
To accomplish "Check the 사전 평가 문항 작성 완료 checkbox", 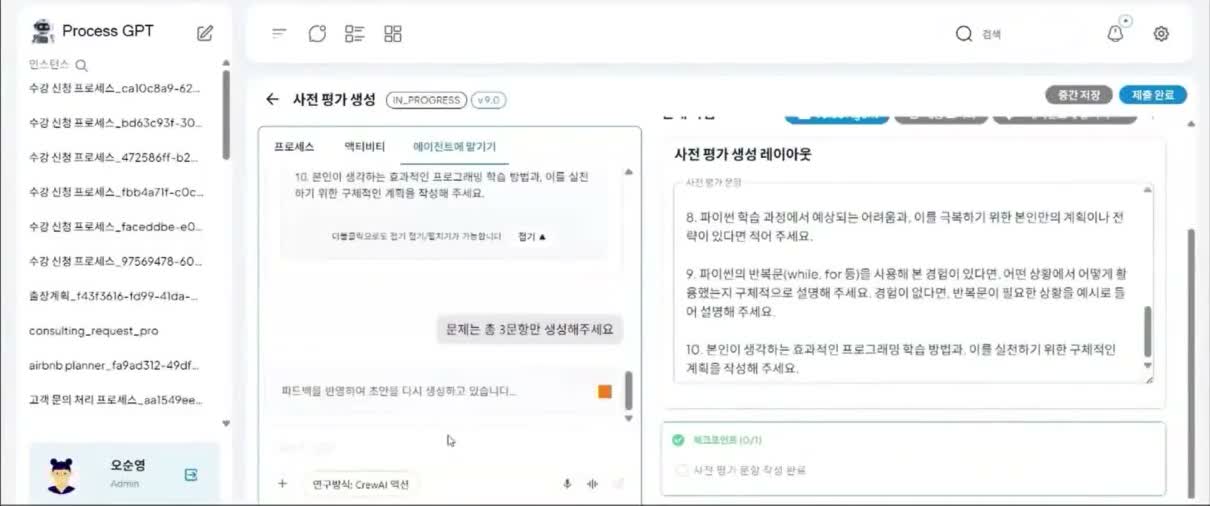I will point(682,470).
